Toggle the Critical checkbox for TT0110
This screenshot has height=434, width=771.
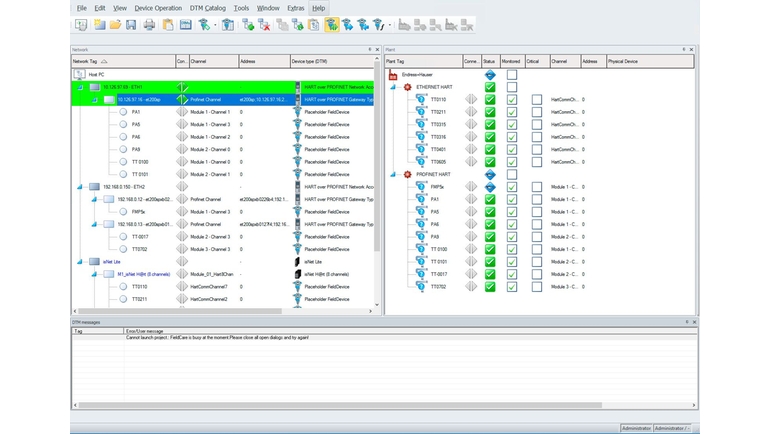point(537,99)
